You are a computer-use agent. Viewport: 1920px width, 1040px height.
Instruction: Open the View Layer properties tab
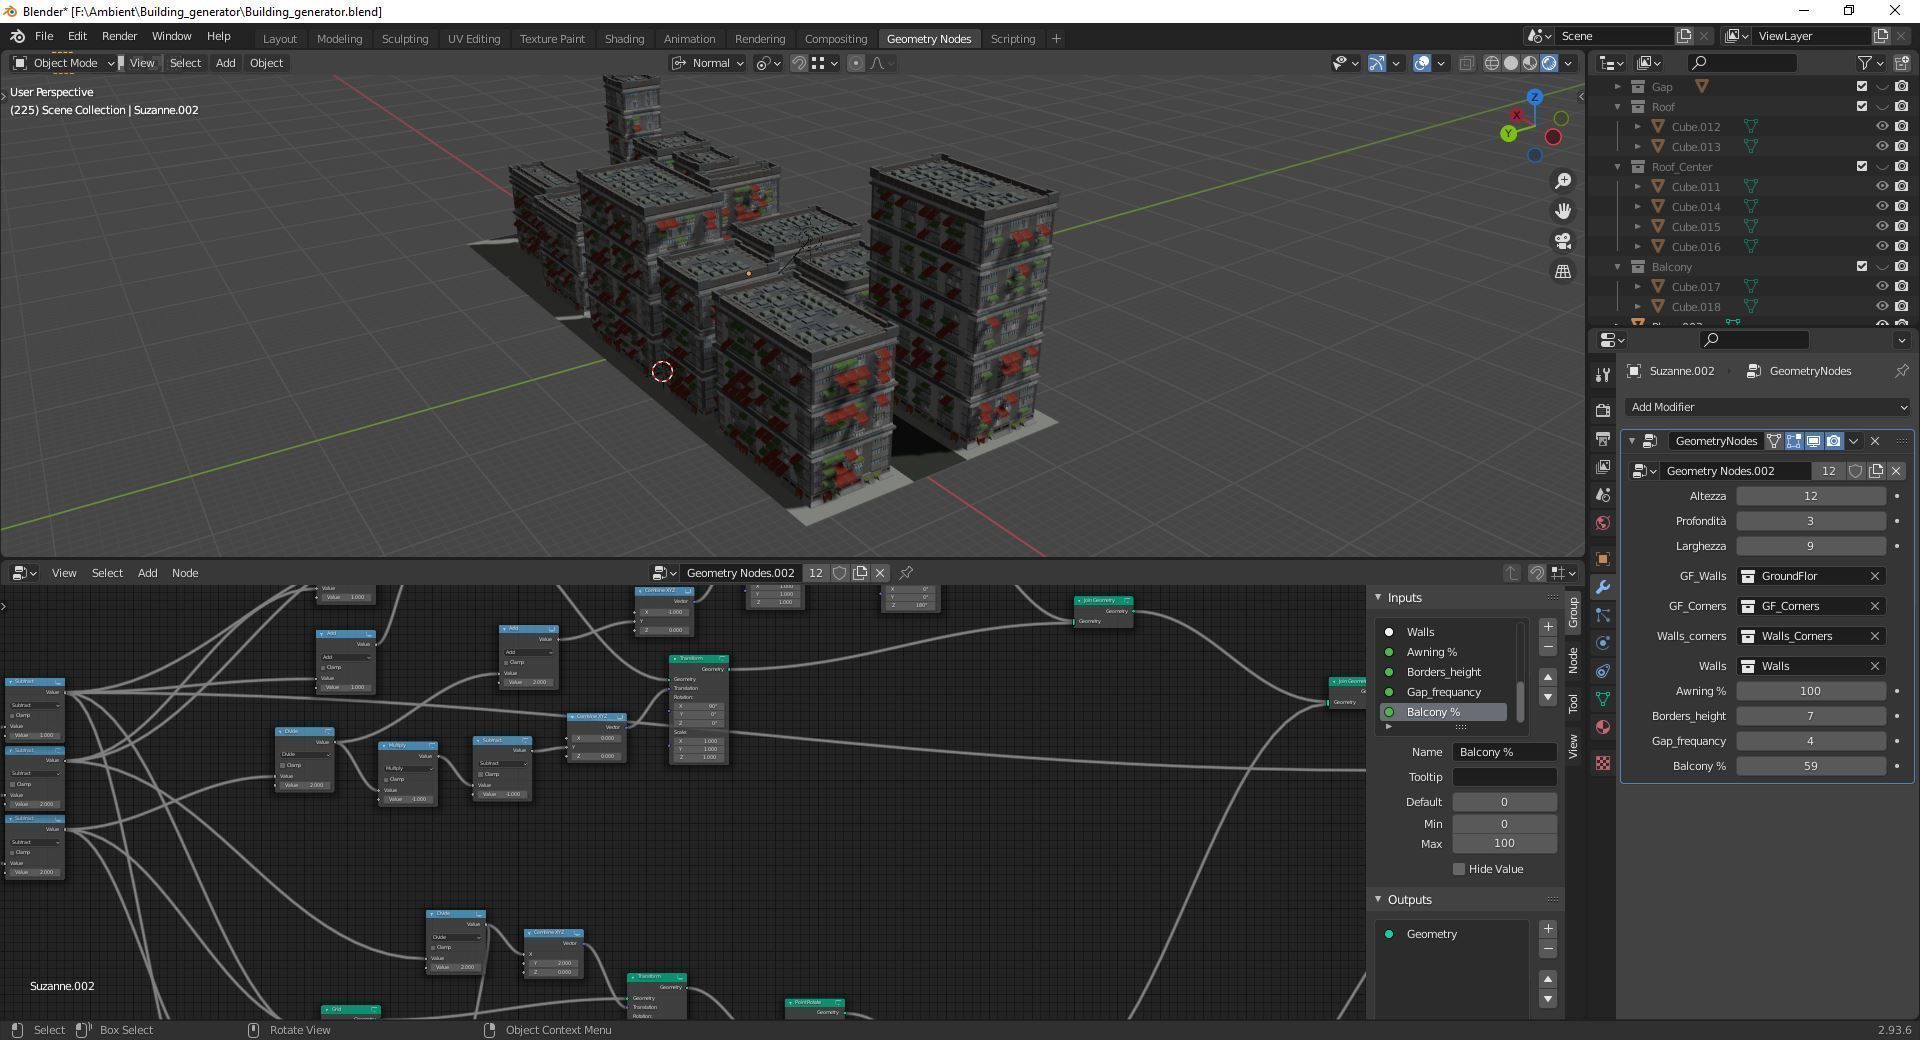coord(1603,467)
